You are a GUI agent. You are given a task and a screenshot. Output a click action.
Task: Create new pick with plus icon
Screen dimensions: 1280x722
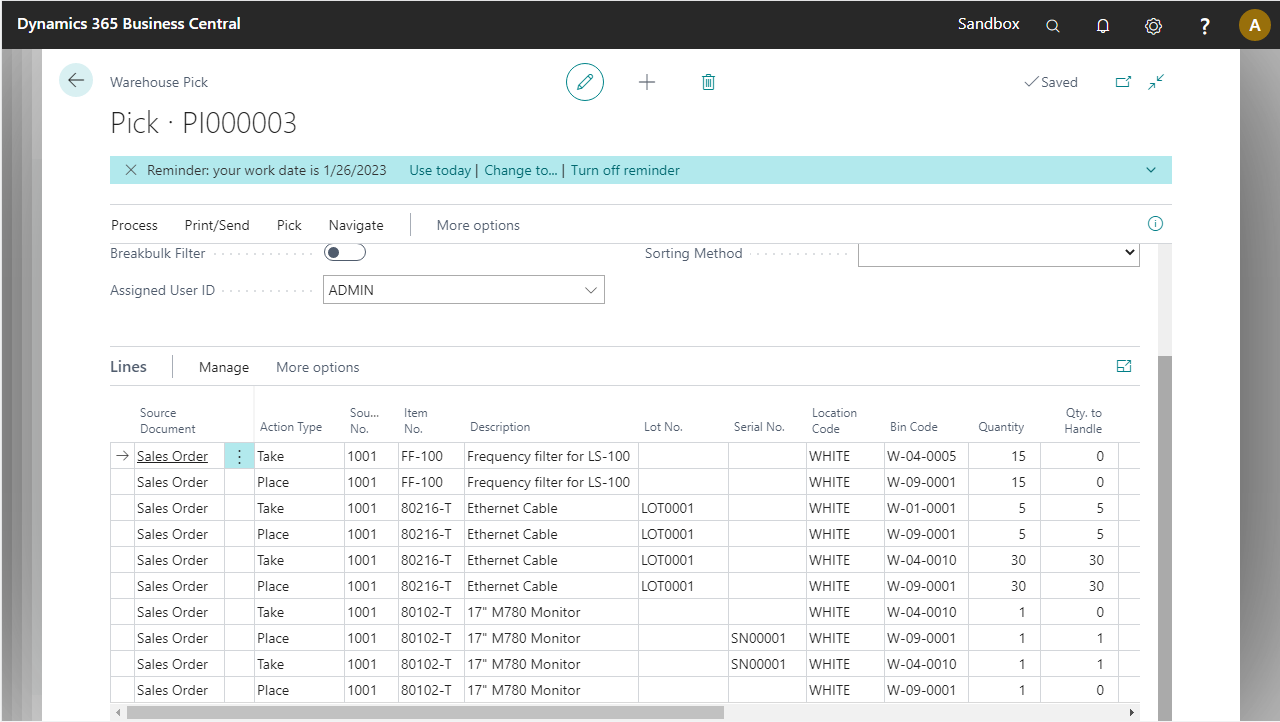click(647, 82)
